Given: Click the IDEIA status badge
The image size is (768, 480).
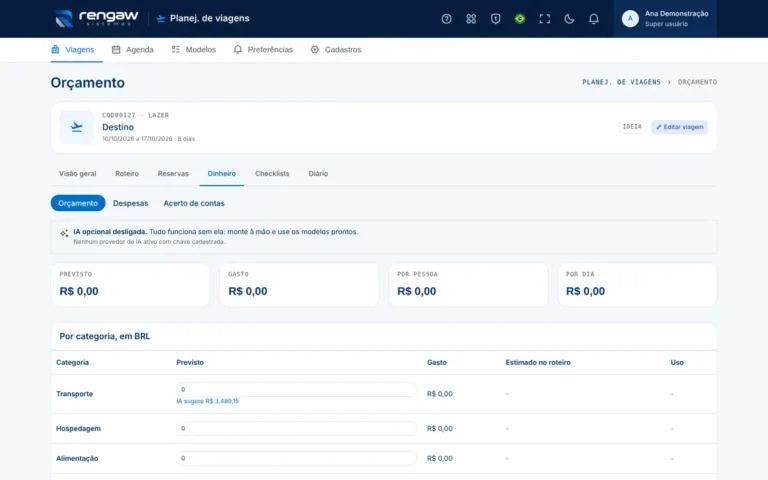Looking at the screenshot, I should click(632, 127).
